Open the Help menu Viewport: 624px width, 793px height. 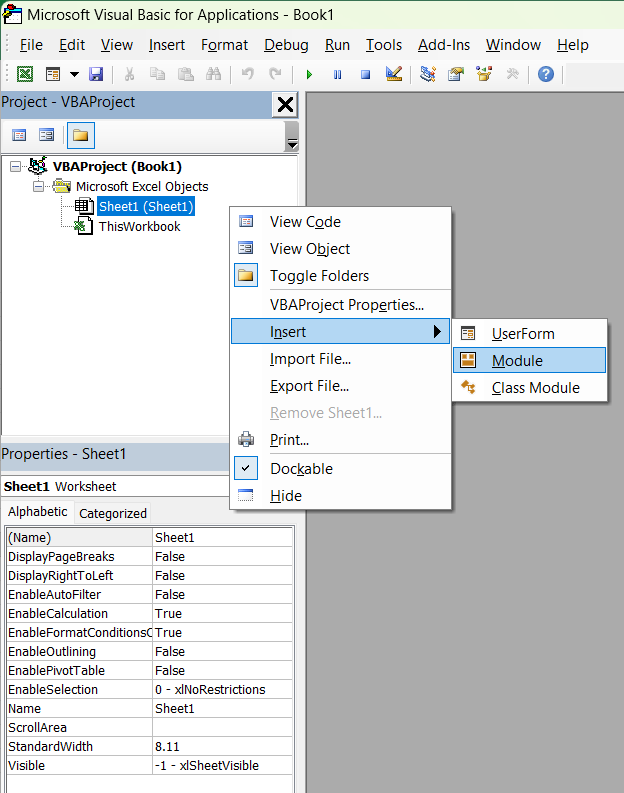pyautogui.click(x=573, y=45)
